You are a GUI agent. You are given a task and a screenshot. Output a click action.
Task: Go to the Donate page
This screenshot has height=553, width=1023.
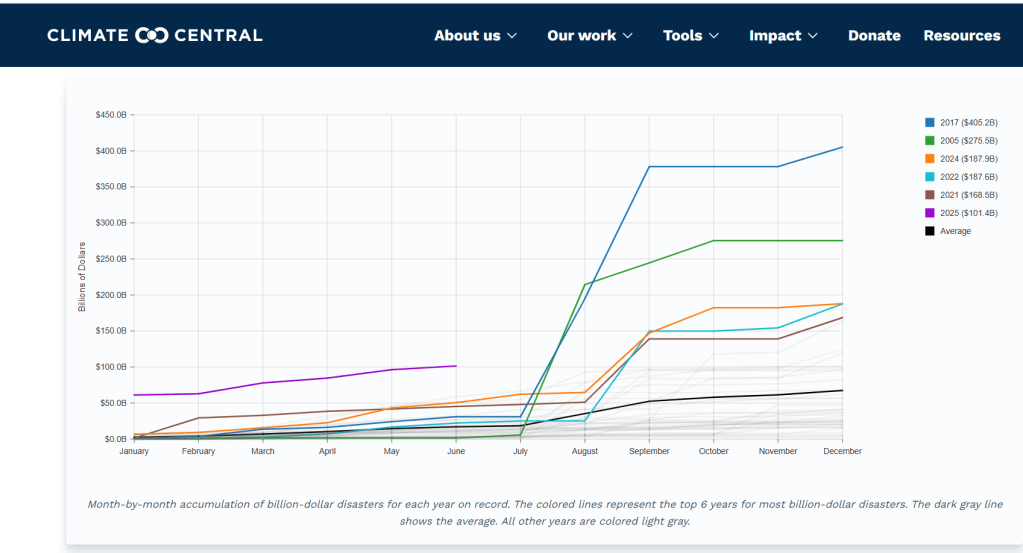click(874, 35)
